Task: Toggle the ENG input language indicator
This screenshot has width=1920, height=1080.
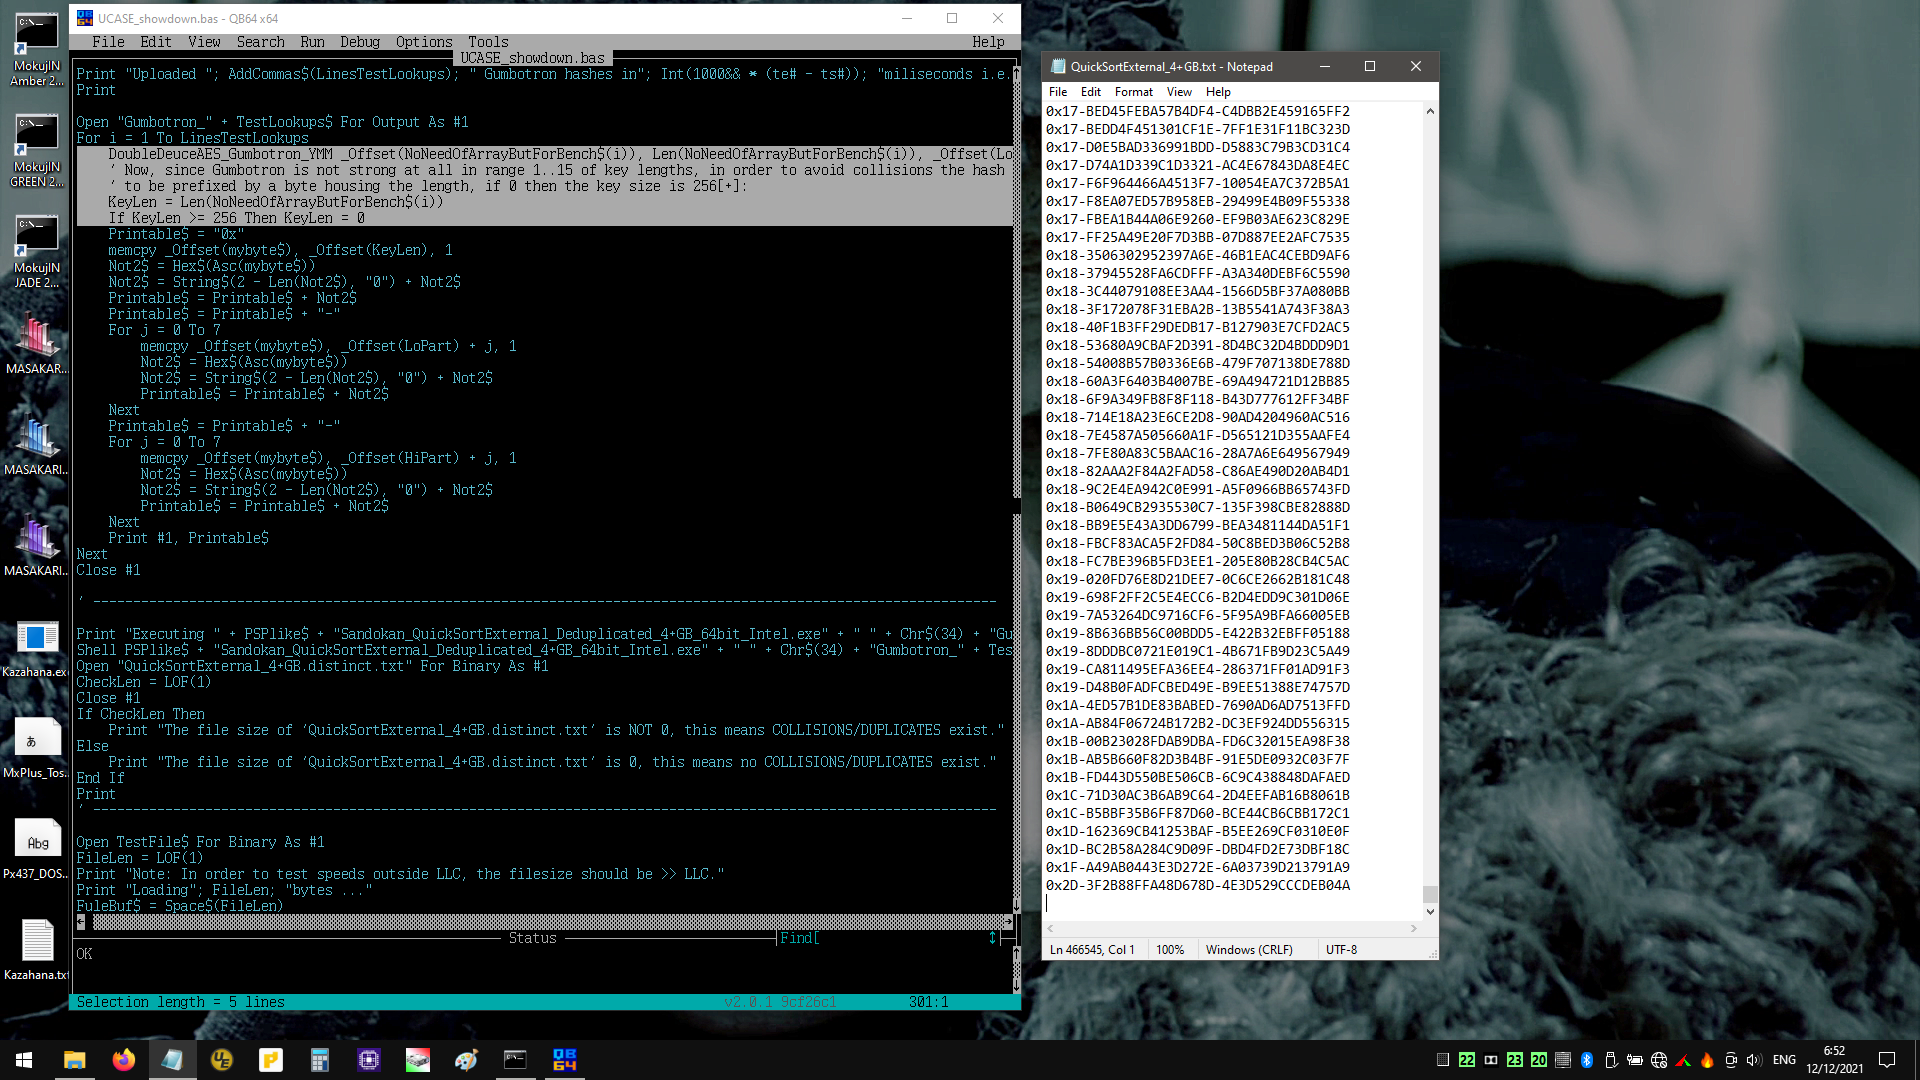Action: click(1784, 1060)
